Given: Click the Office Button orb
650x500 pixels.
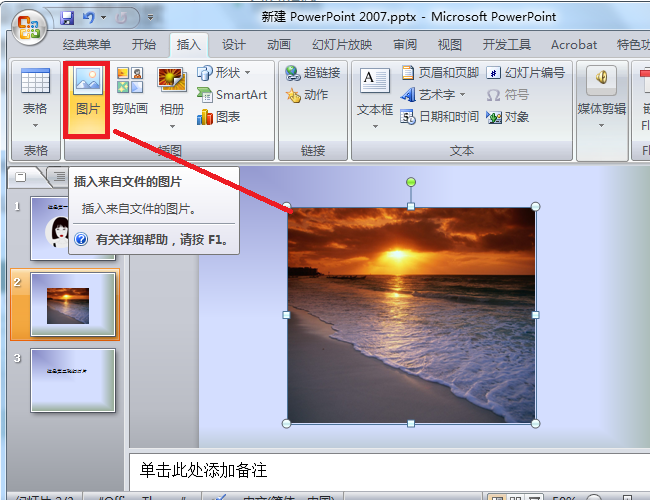Looking at the screenshot, I should pos(28,27).
